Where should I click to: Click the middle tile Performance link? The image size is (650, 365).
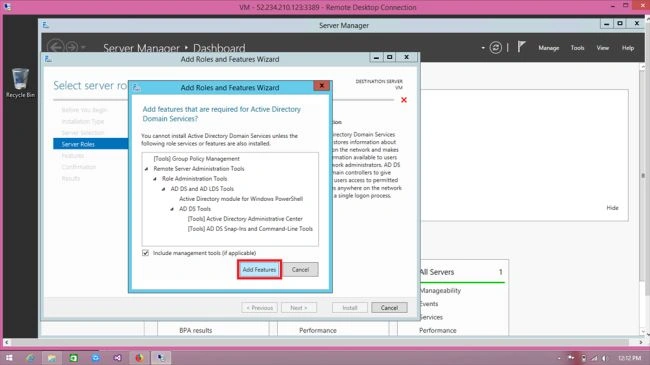coord(318,331)
